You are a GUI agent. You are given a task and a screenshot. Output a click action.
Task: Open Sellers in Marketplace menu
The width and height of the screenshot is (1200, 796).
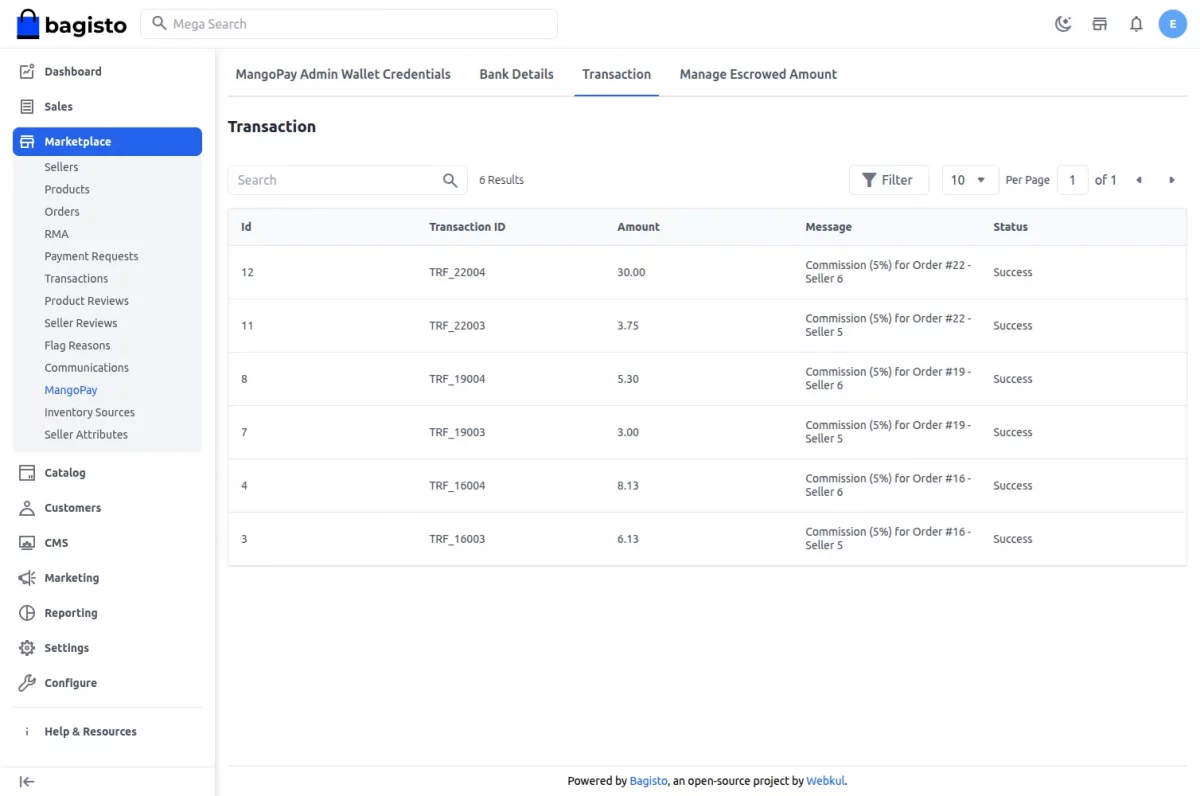[x=61, y=167]
